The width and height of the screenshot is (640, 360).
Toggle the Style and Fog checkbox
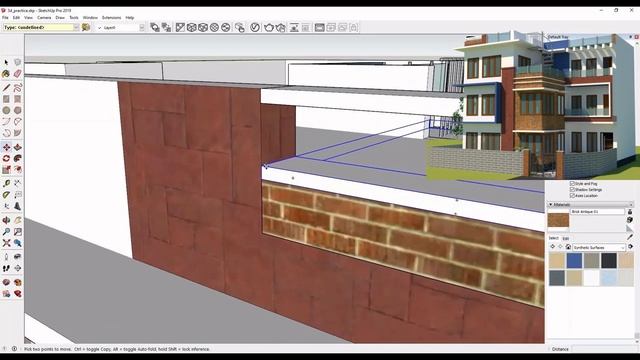click(x=572, y=184)
